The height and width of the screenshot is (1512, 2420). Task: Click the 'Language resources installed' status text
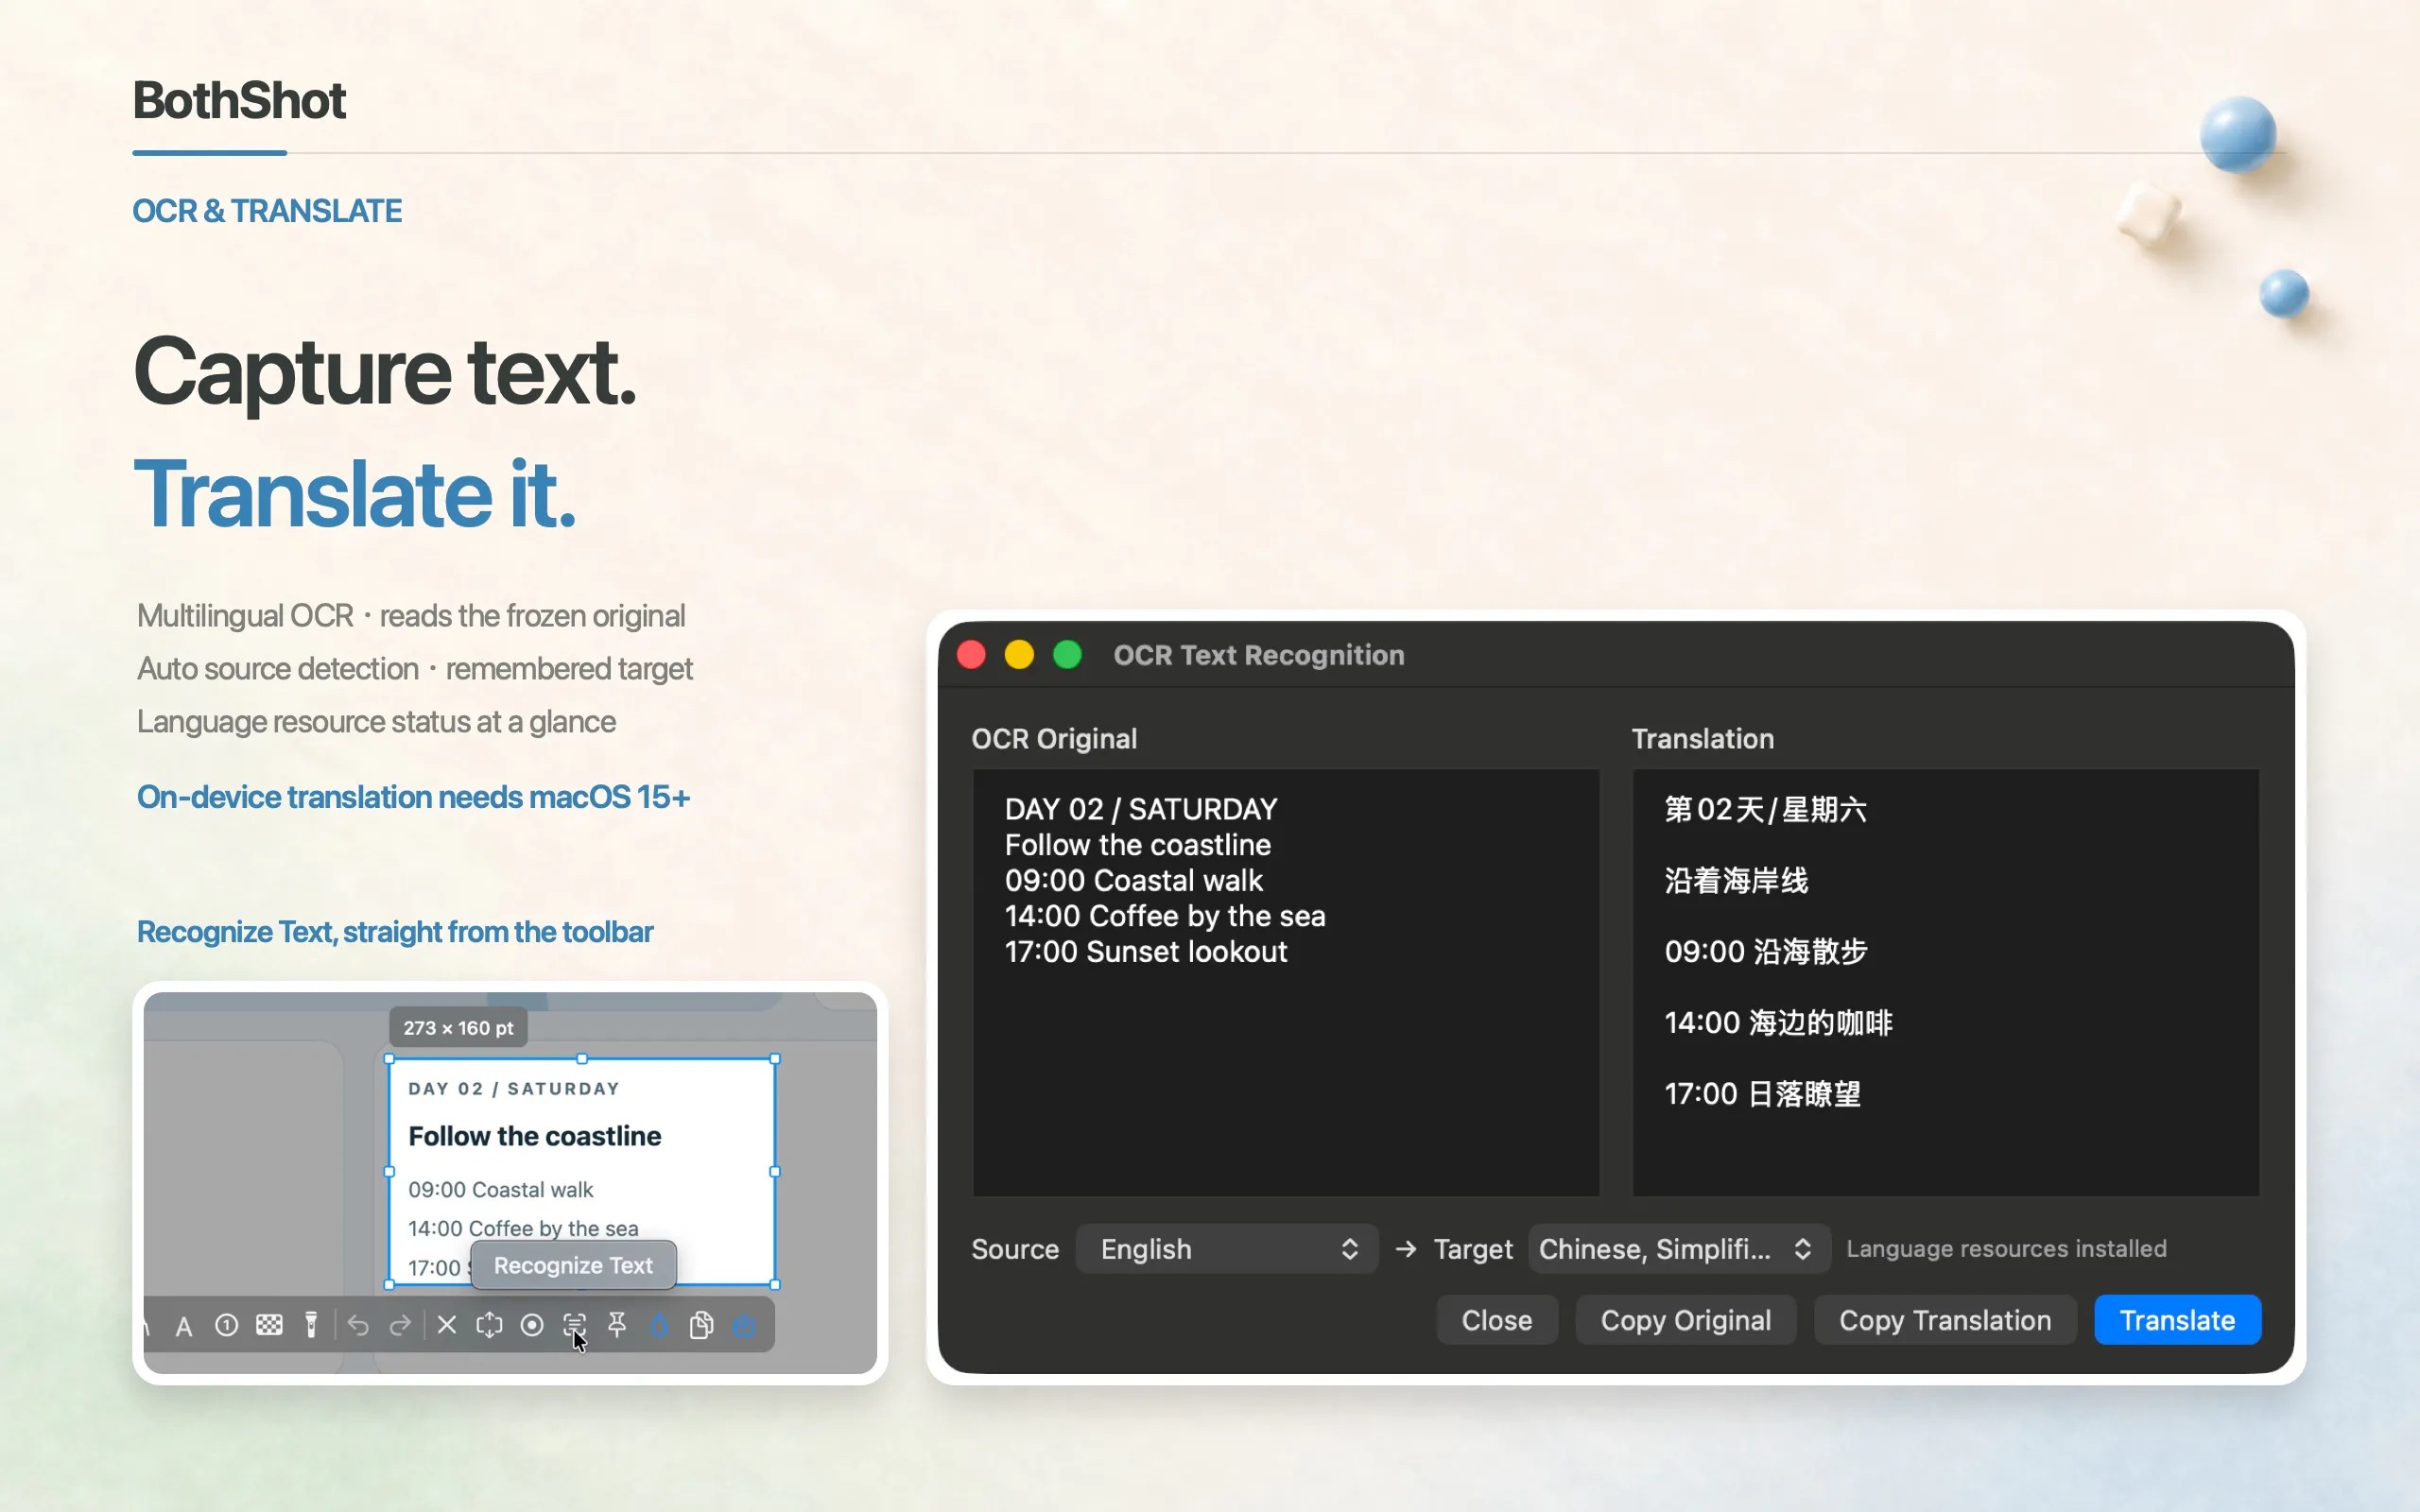(x=2006, y=1249)
